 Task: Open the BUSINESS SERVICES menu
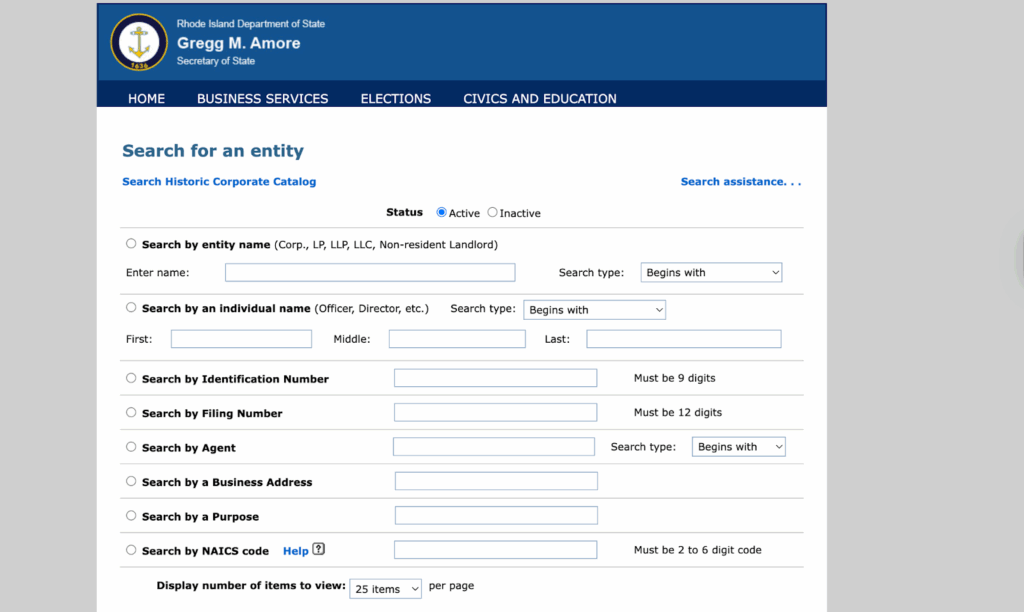coord(262,99)
